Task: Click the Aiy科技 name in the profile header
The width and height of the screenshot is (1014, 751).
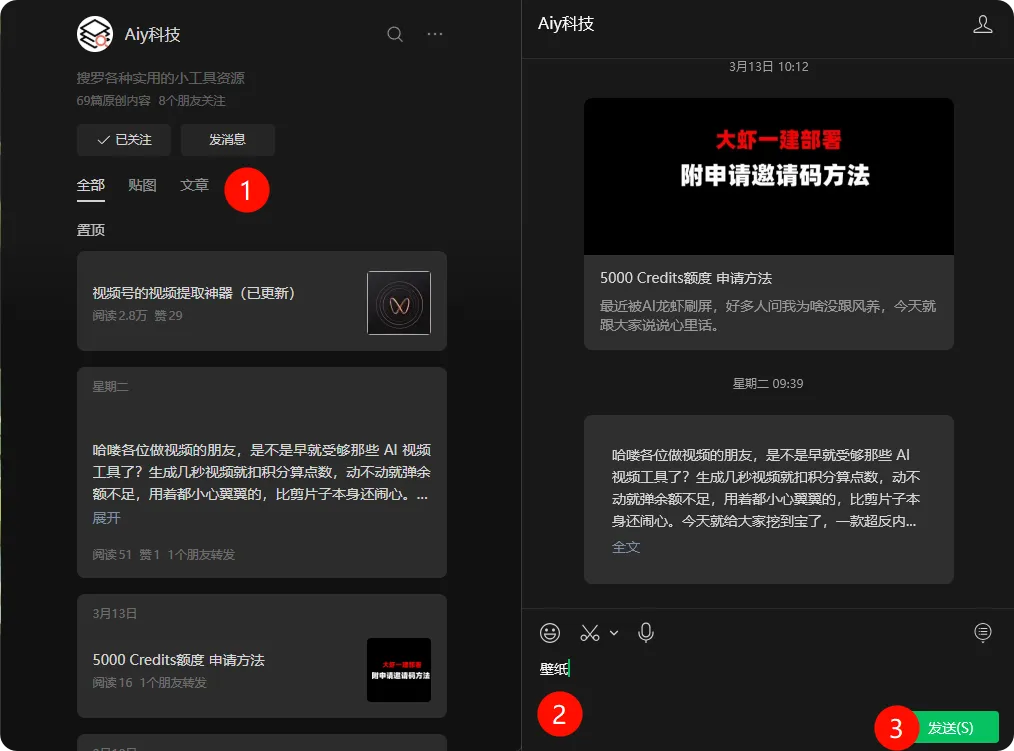Action: [153, 34]
